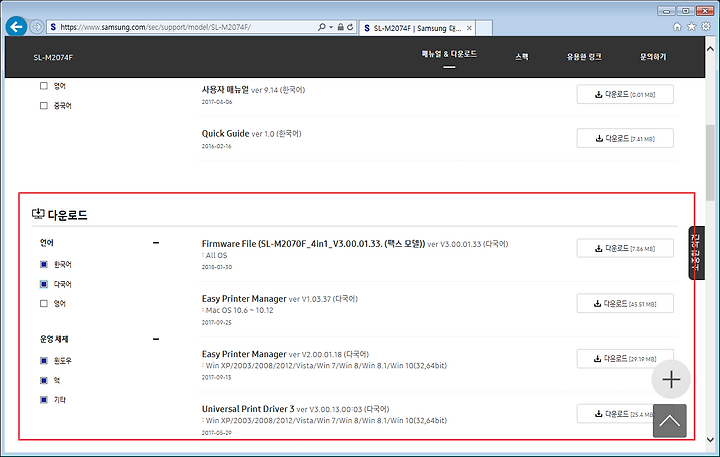Image resolution: width=720 pixels, height=457 pixels.
Task: Collapse the 운영 체제 filter section
Action: (156, 339)
